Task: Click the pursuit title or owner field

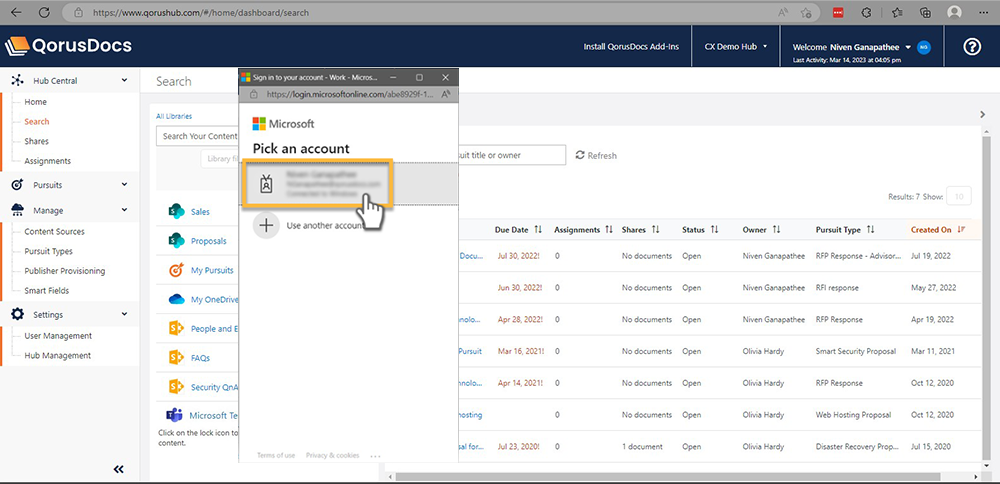Action: (511, 155)
